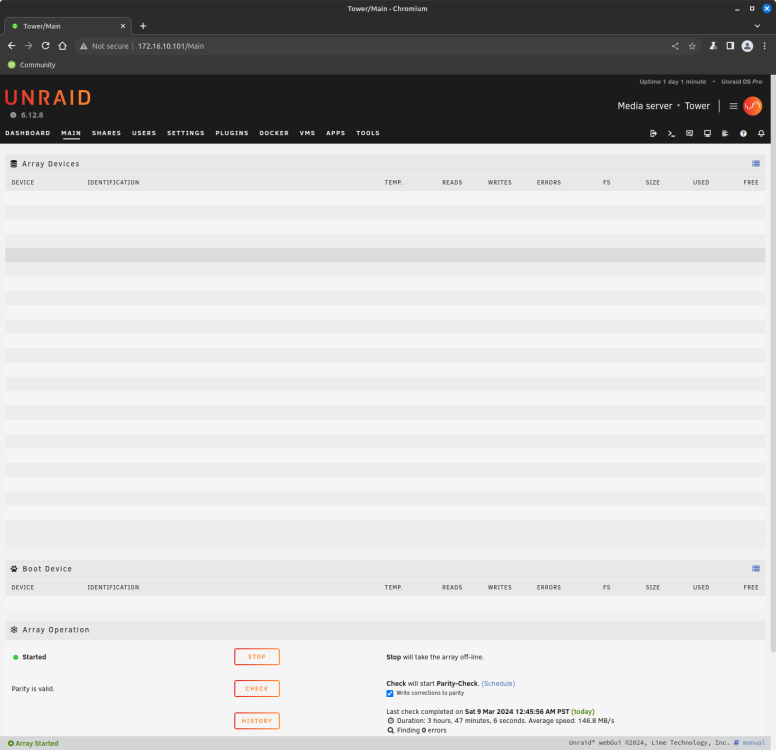The image size is (776, 750).
Task: Toggle Write corrections to parity checkbox
Action: coord(390,694)
